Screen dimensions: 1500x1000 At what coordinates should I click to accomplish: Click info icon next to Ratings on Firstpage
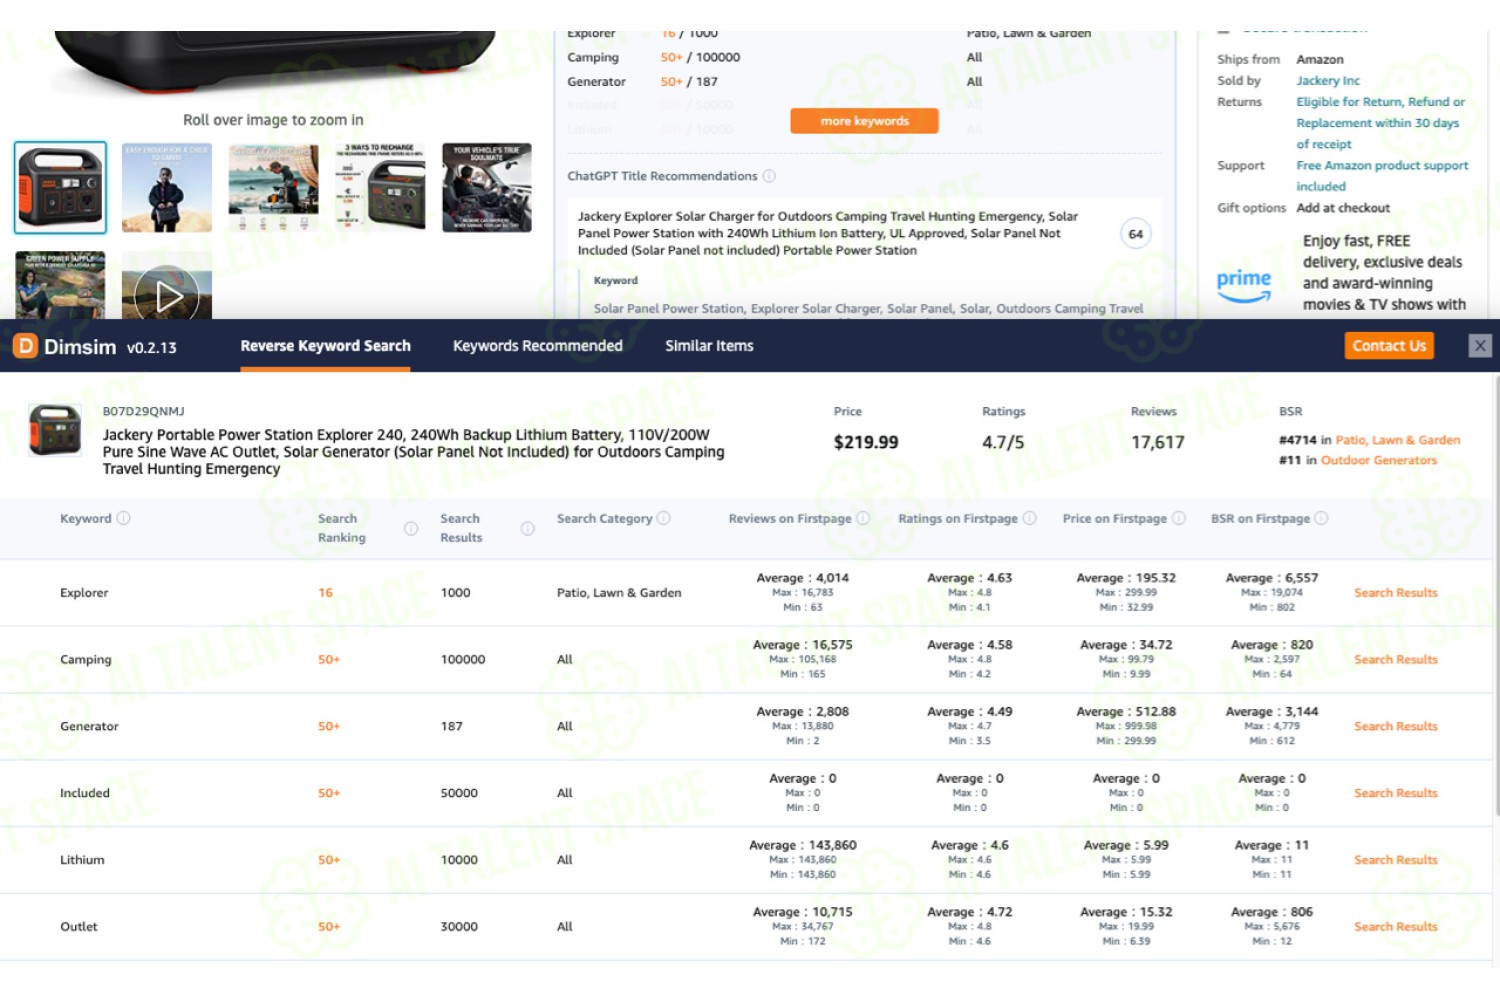(x=1029, y=518)
